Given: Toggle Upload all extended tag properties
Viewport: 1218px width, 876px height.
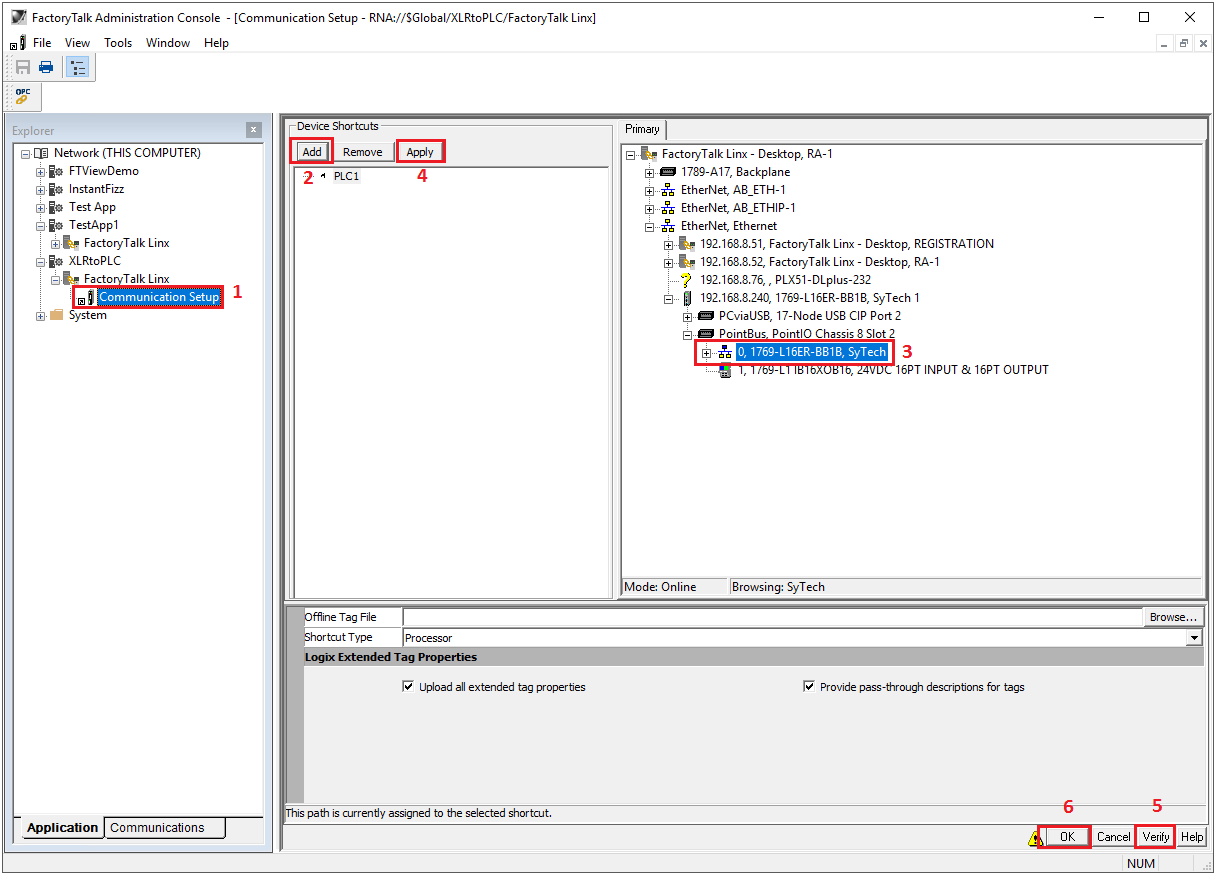Looking at the screenshot, I should click(x=408, y=687).
